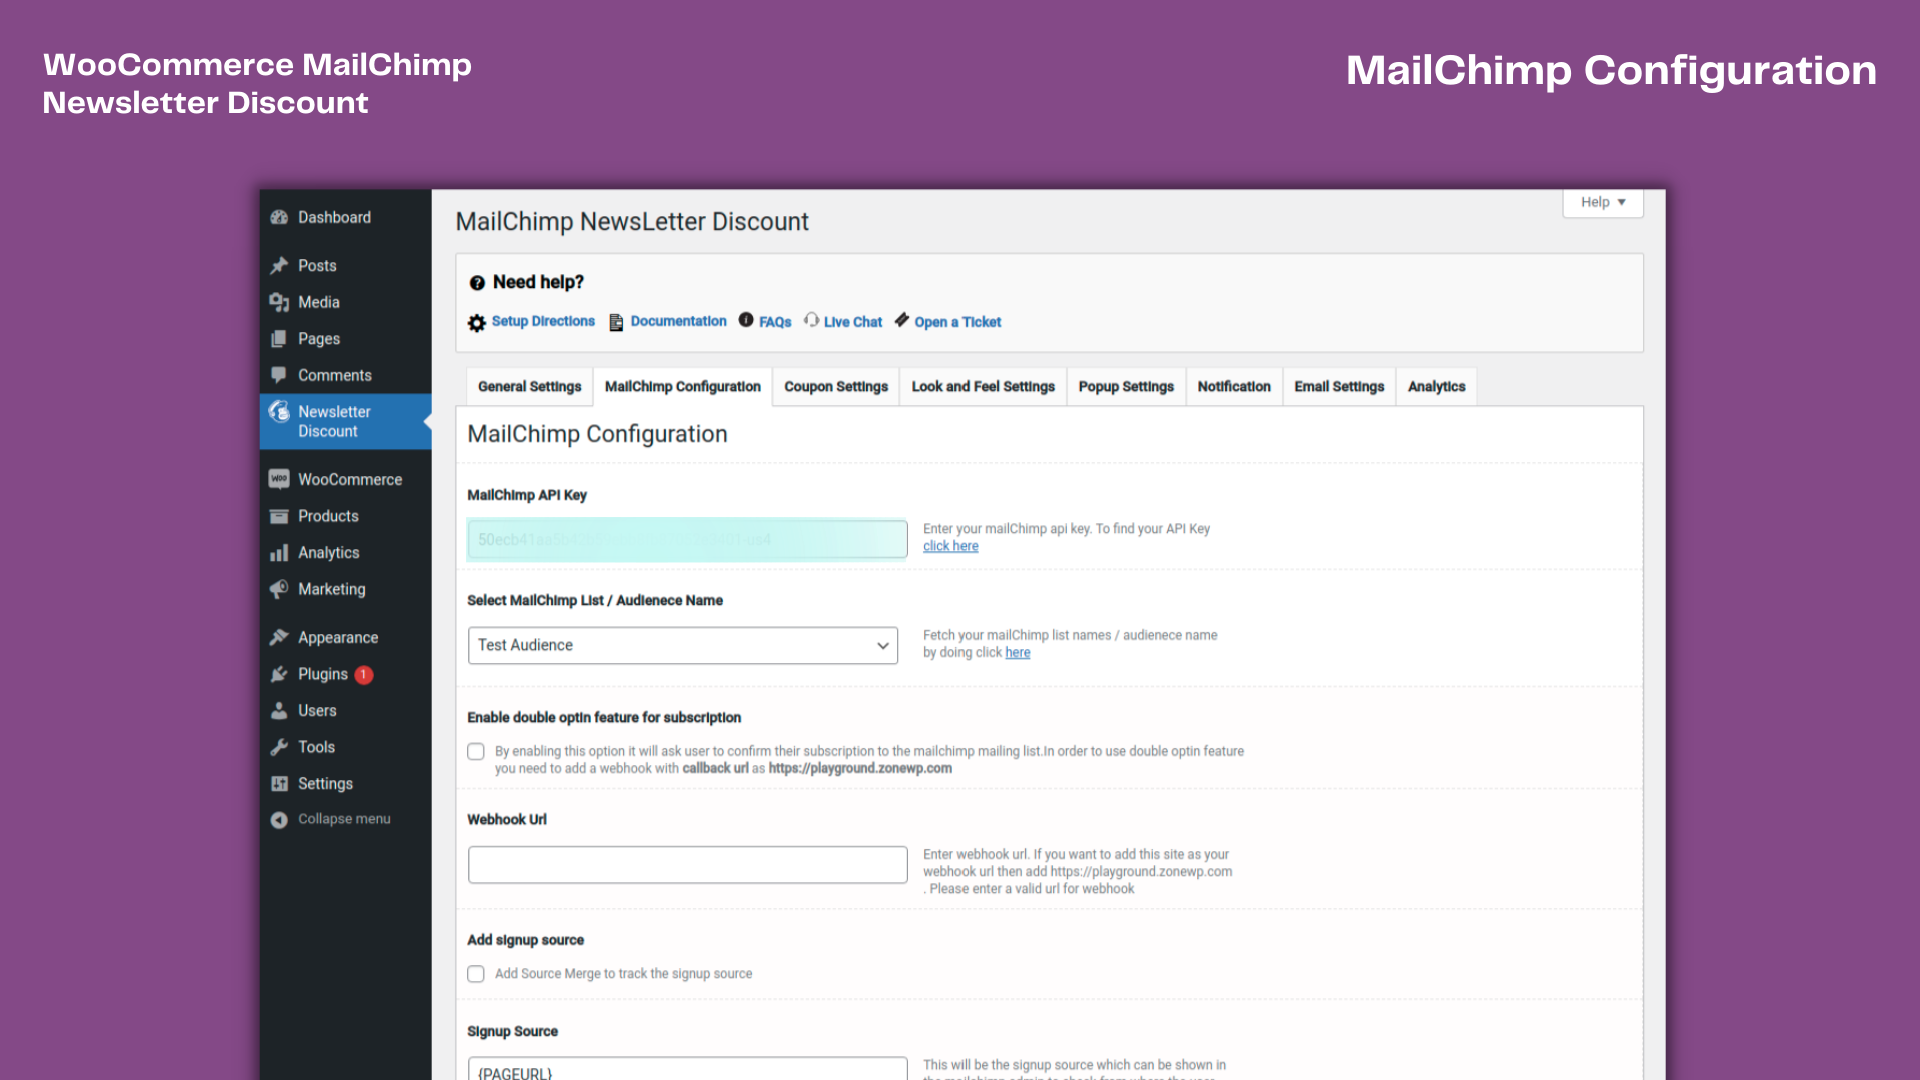Click the Setup Directions gear icon
The image size is (1920, 1080).
tap(477, 323)
